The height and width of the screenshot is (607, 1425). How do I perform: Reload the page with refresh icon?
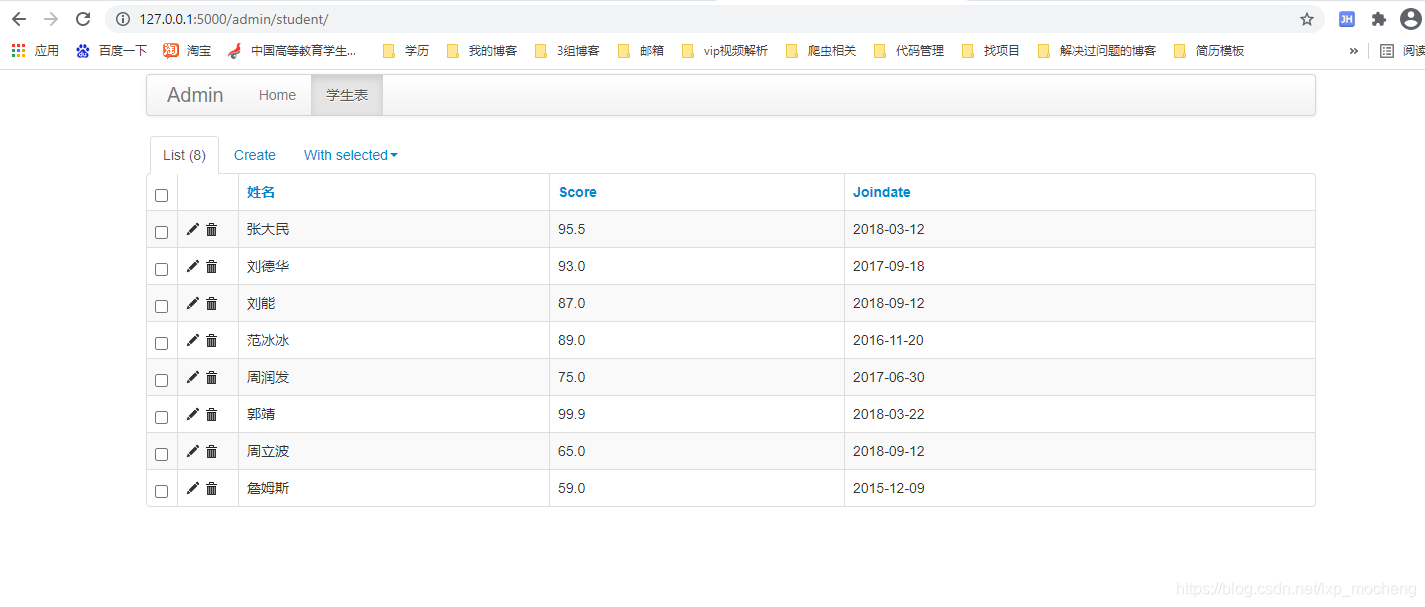[83, 19]
